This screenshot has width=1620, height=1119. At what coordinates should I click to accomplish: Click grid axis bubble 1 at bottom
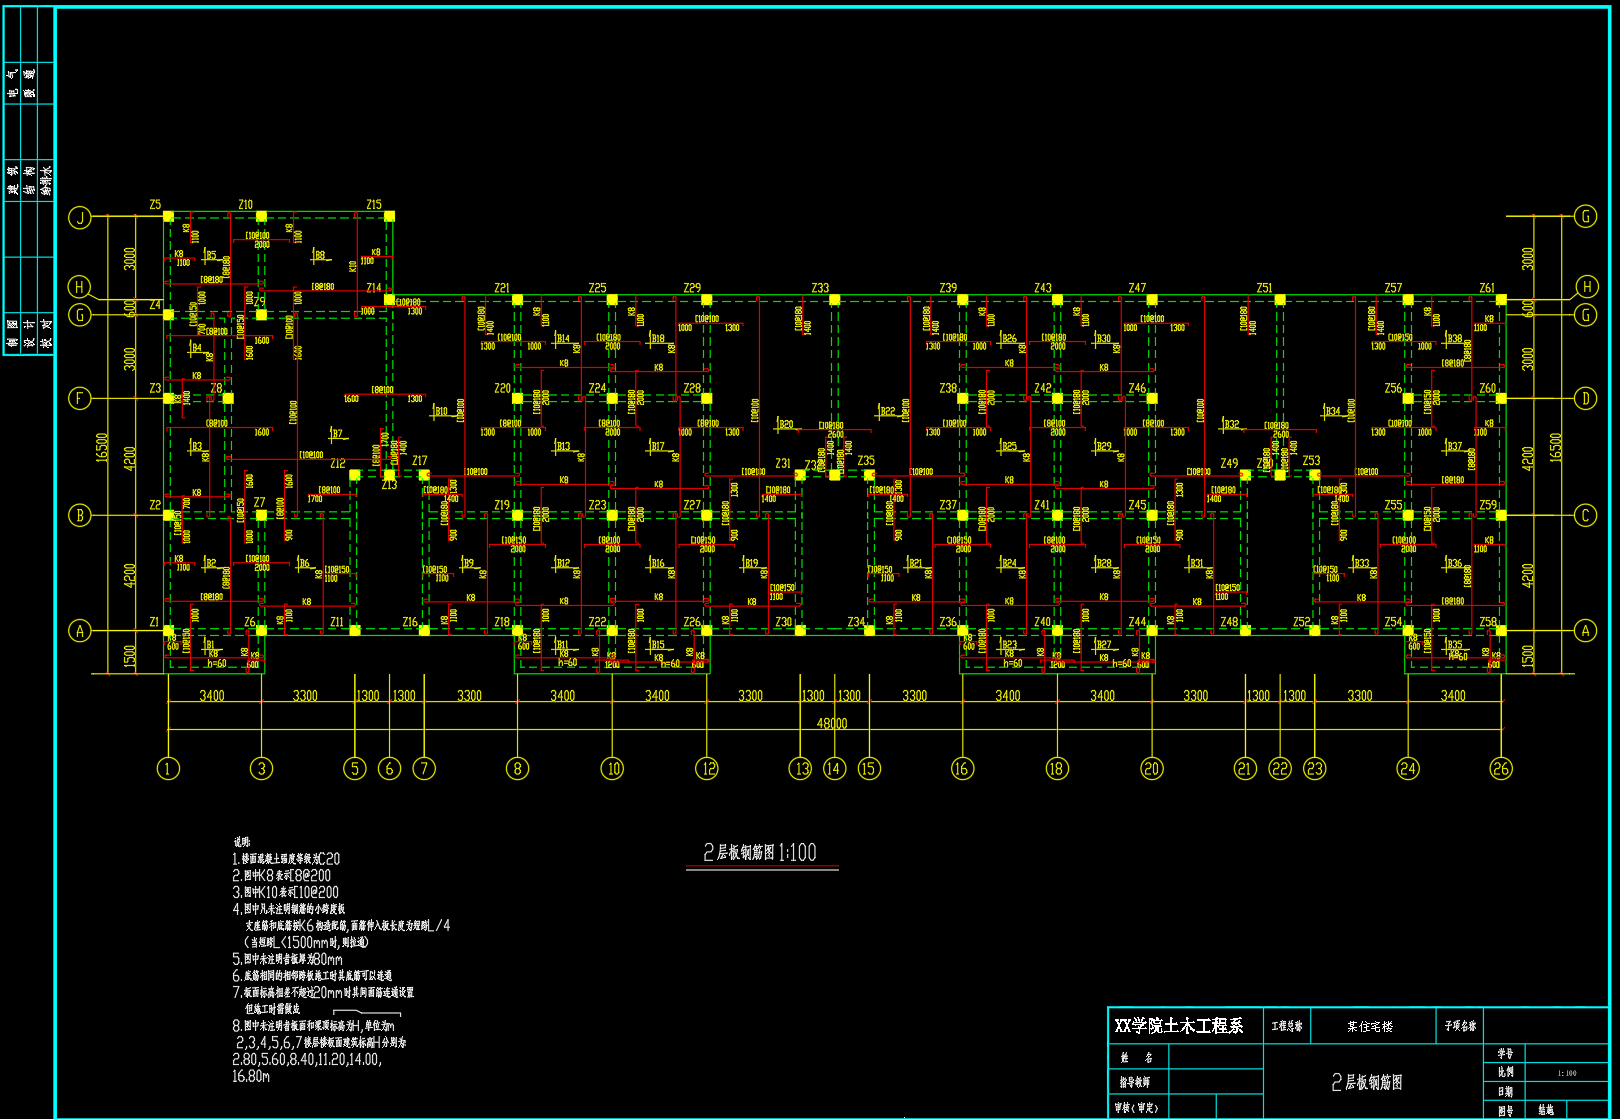[x=168, y=768]
